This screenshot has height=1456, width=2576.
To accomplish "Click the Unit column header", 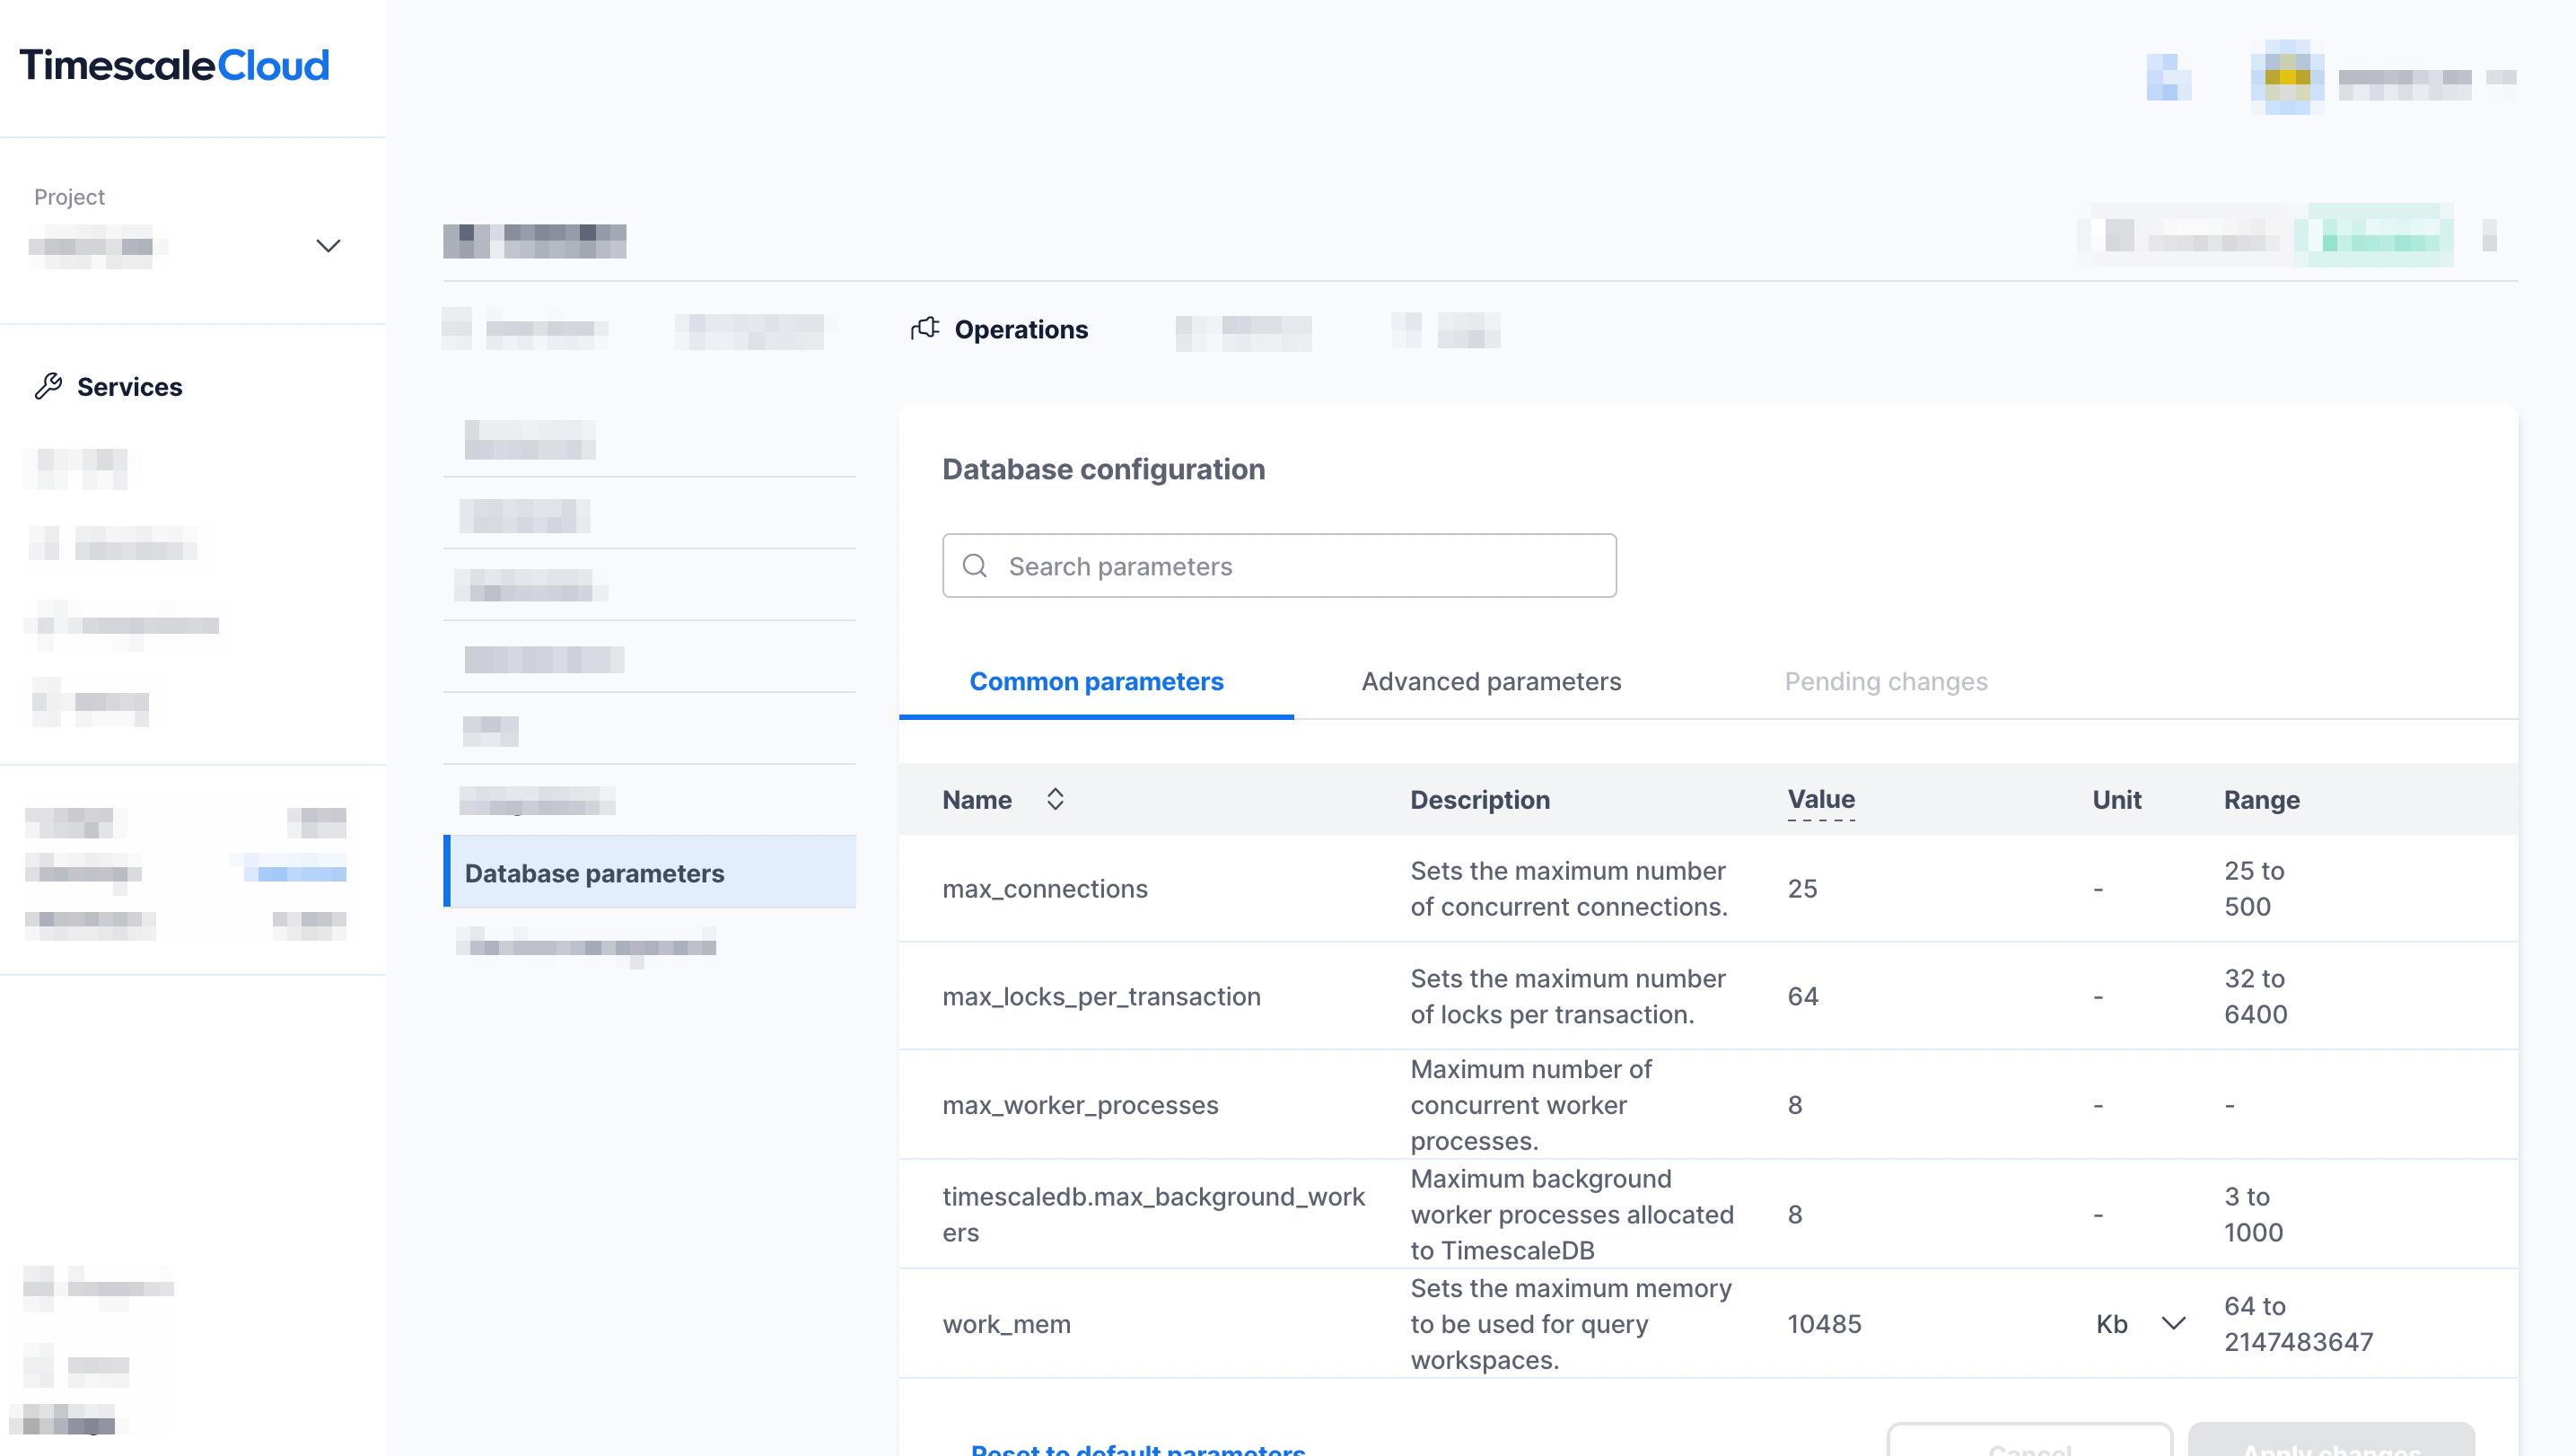I will 2117,799.
